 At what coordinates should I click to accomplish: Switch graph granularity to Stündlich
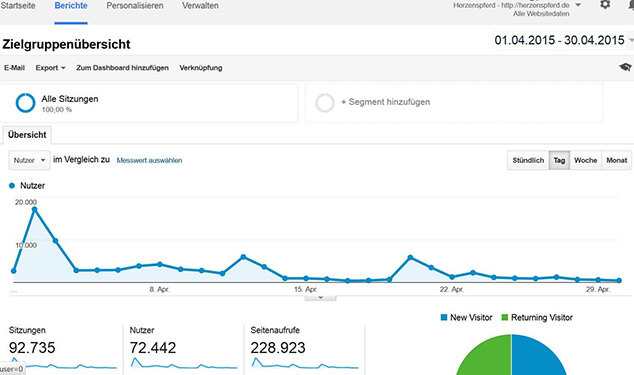[528, 160]
